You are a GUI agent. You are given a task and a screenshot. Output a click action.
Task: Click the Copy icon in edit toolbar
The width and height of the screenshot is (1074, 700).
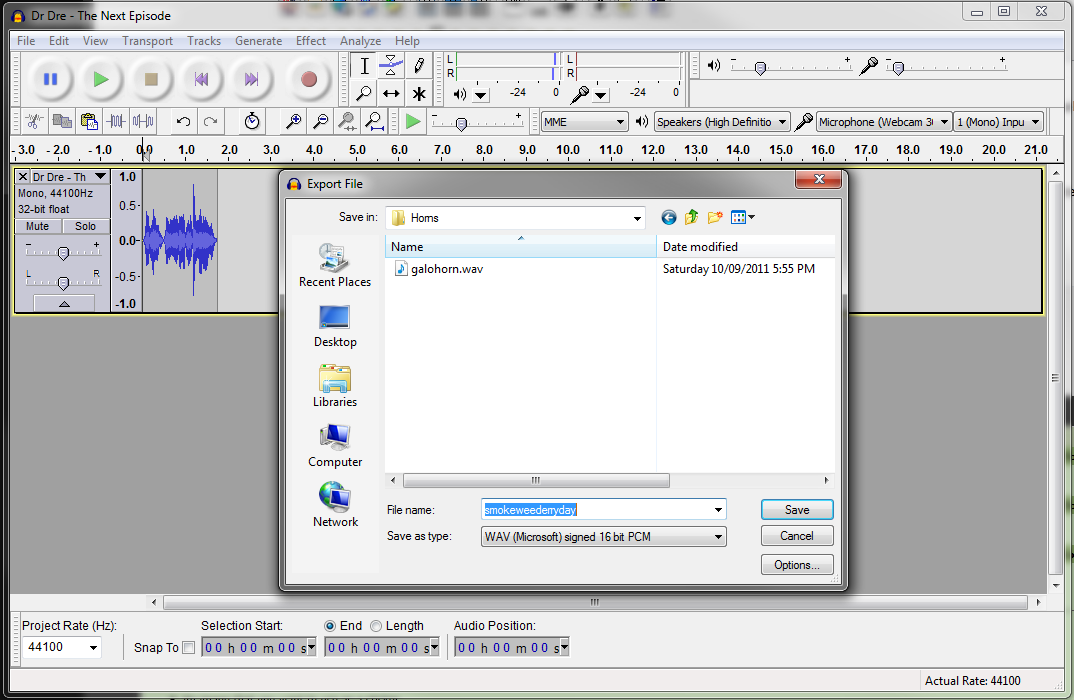[x=62, y=122]
